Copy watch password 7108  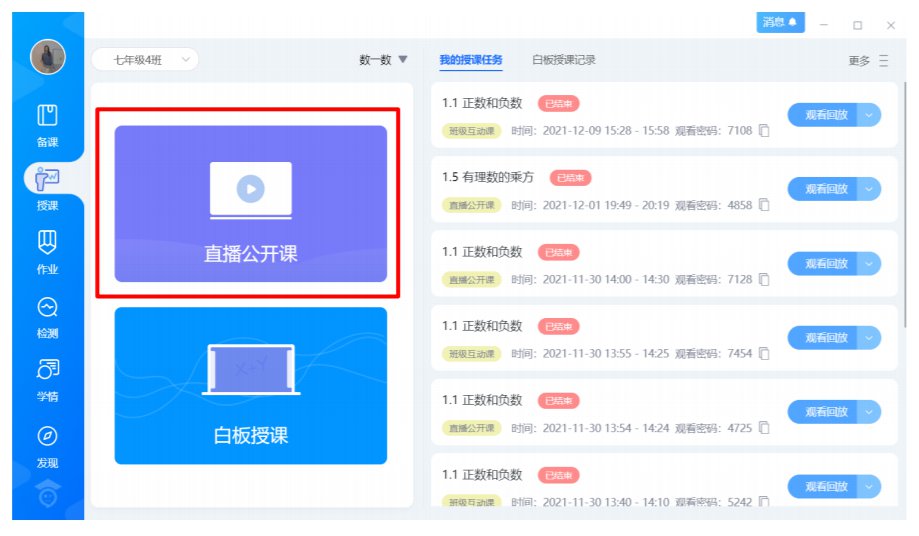764,130
